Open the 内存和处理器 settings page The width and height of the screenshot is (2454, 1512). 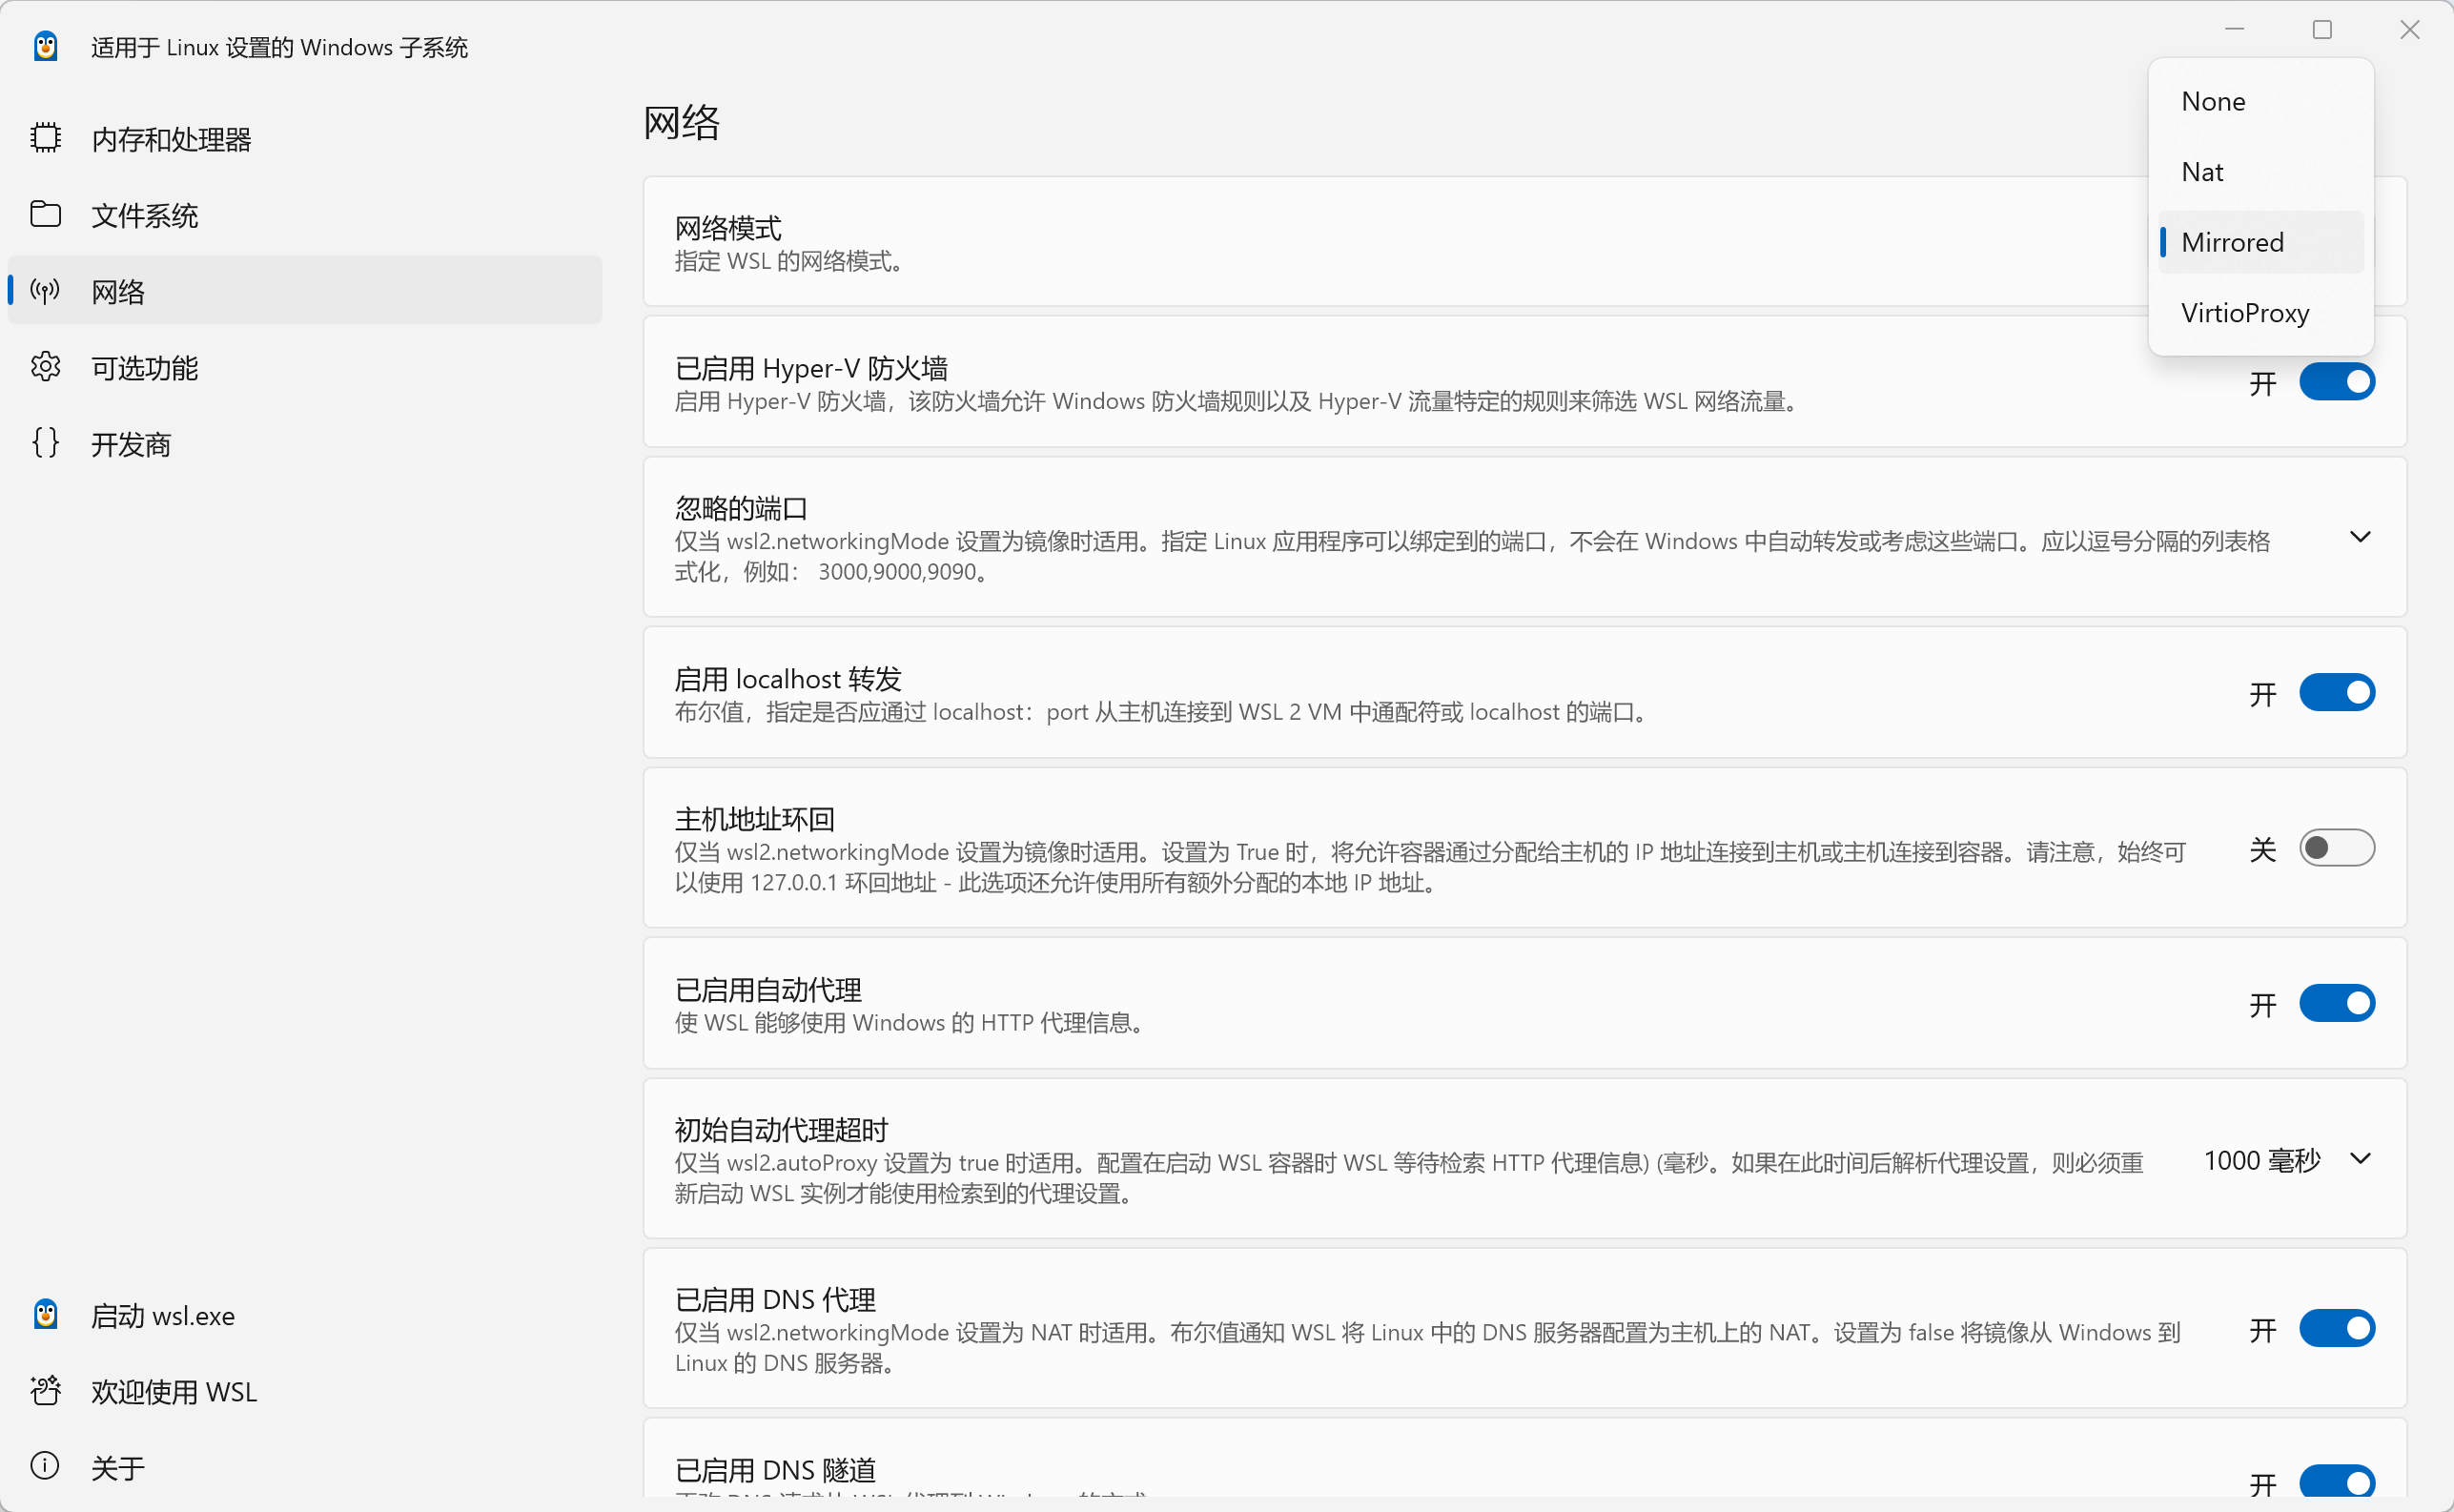tap(305, 138)
